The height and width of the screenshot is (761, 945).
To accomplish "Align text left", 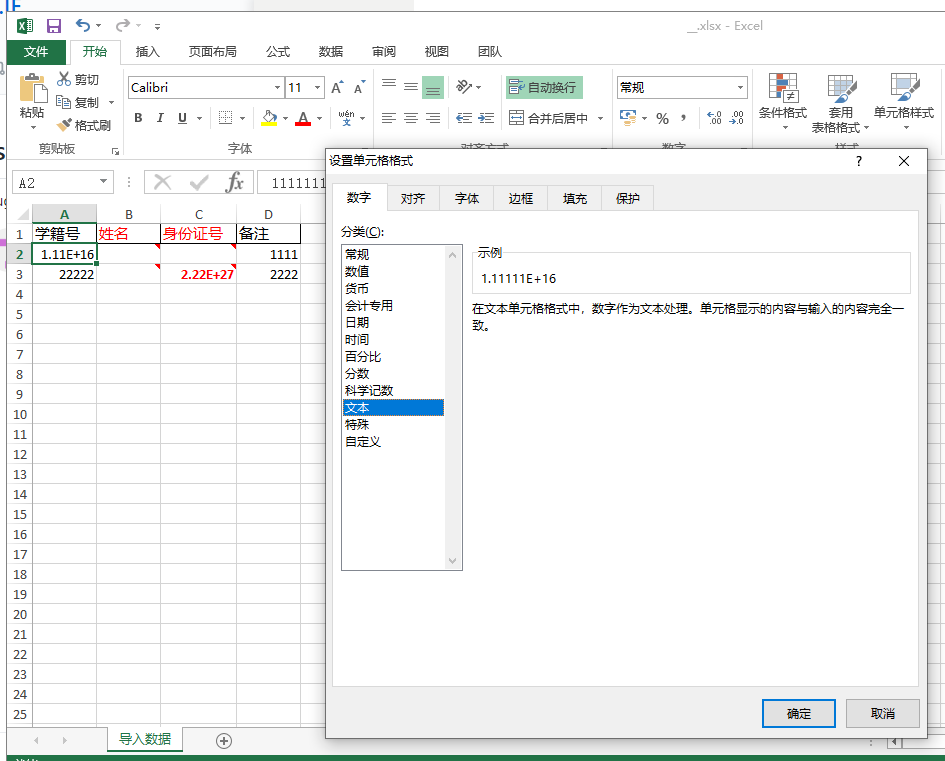I will pos(389,118).
